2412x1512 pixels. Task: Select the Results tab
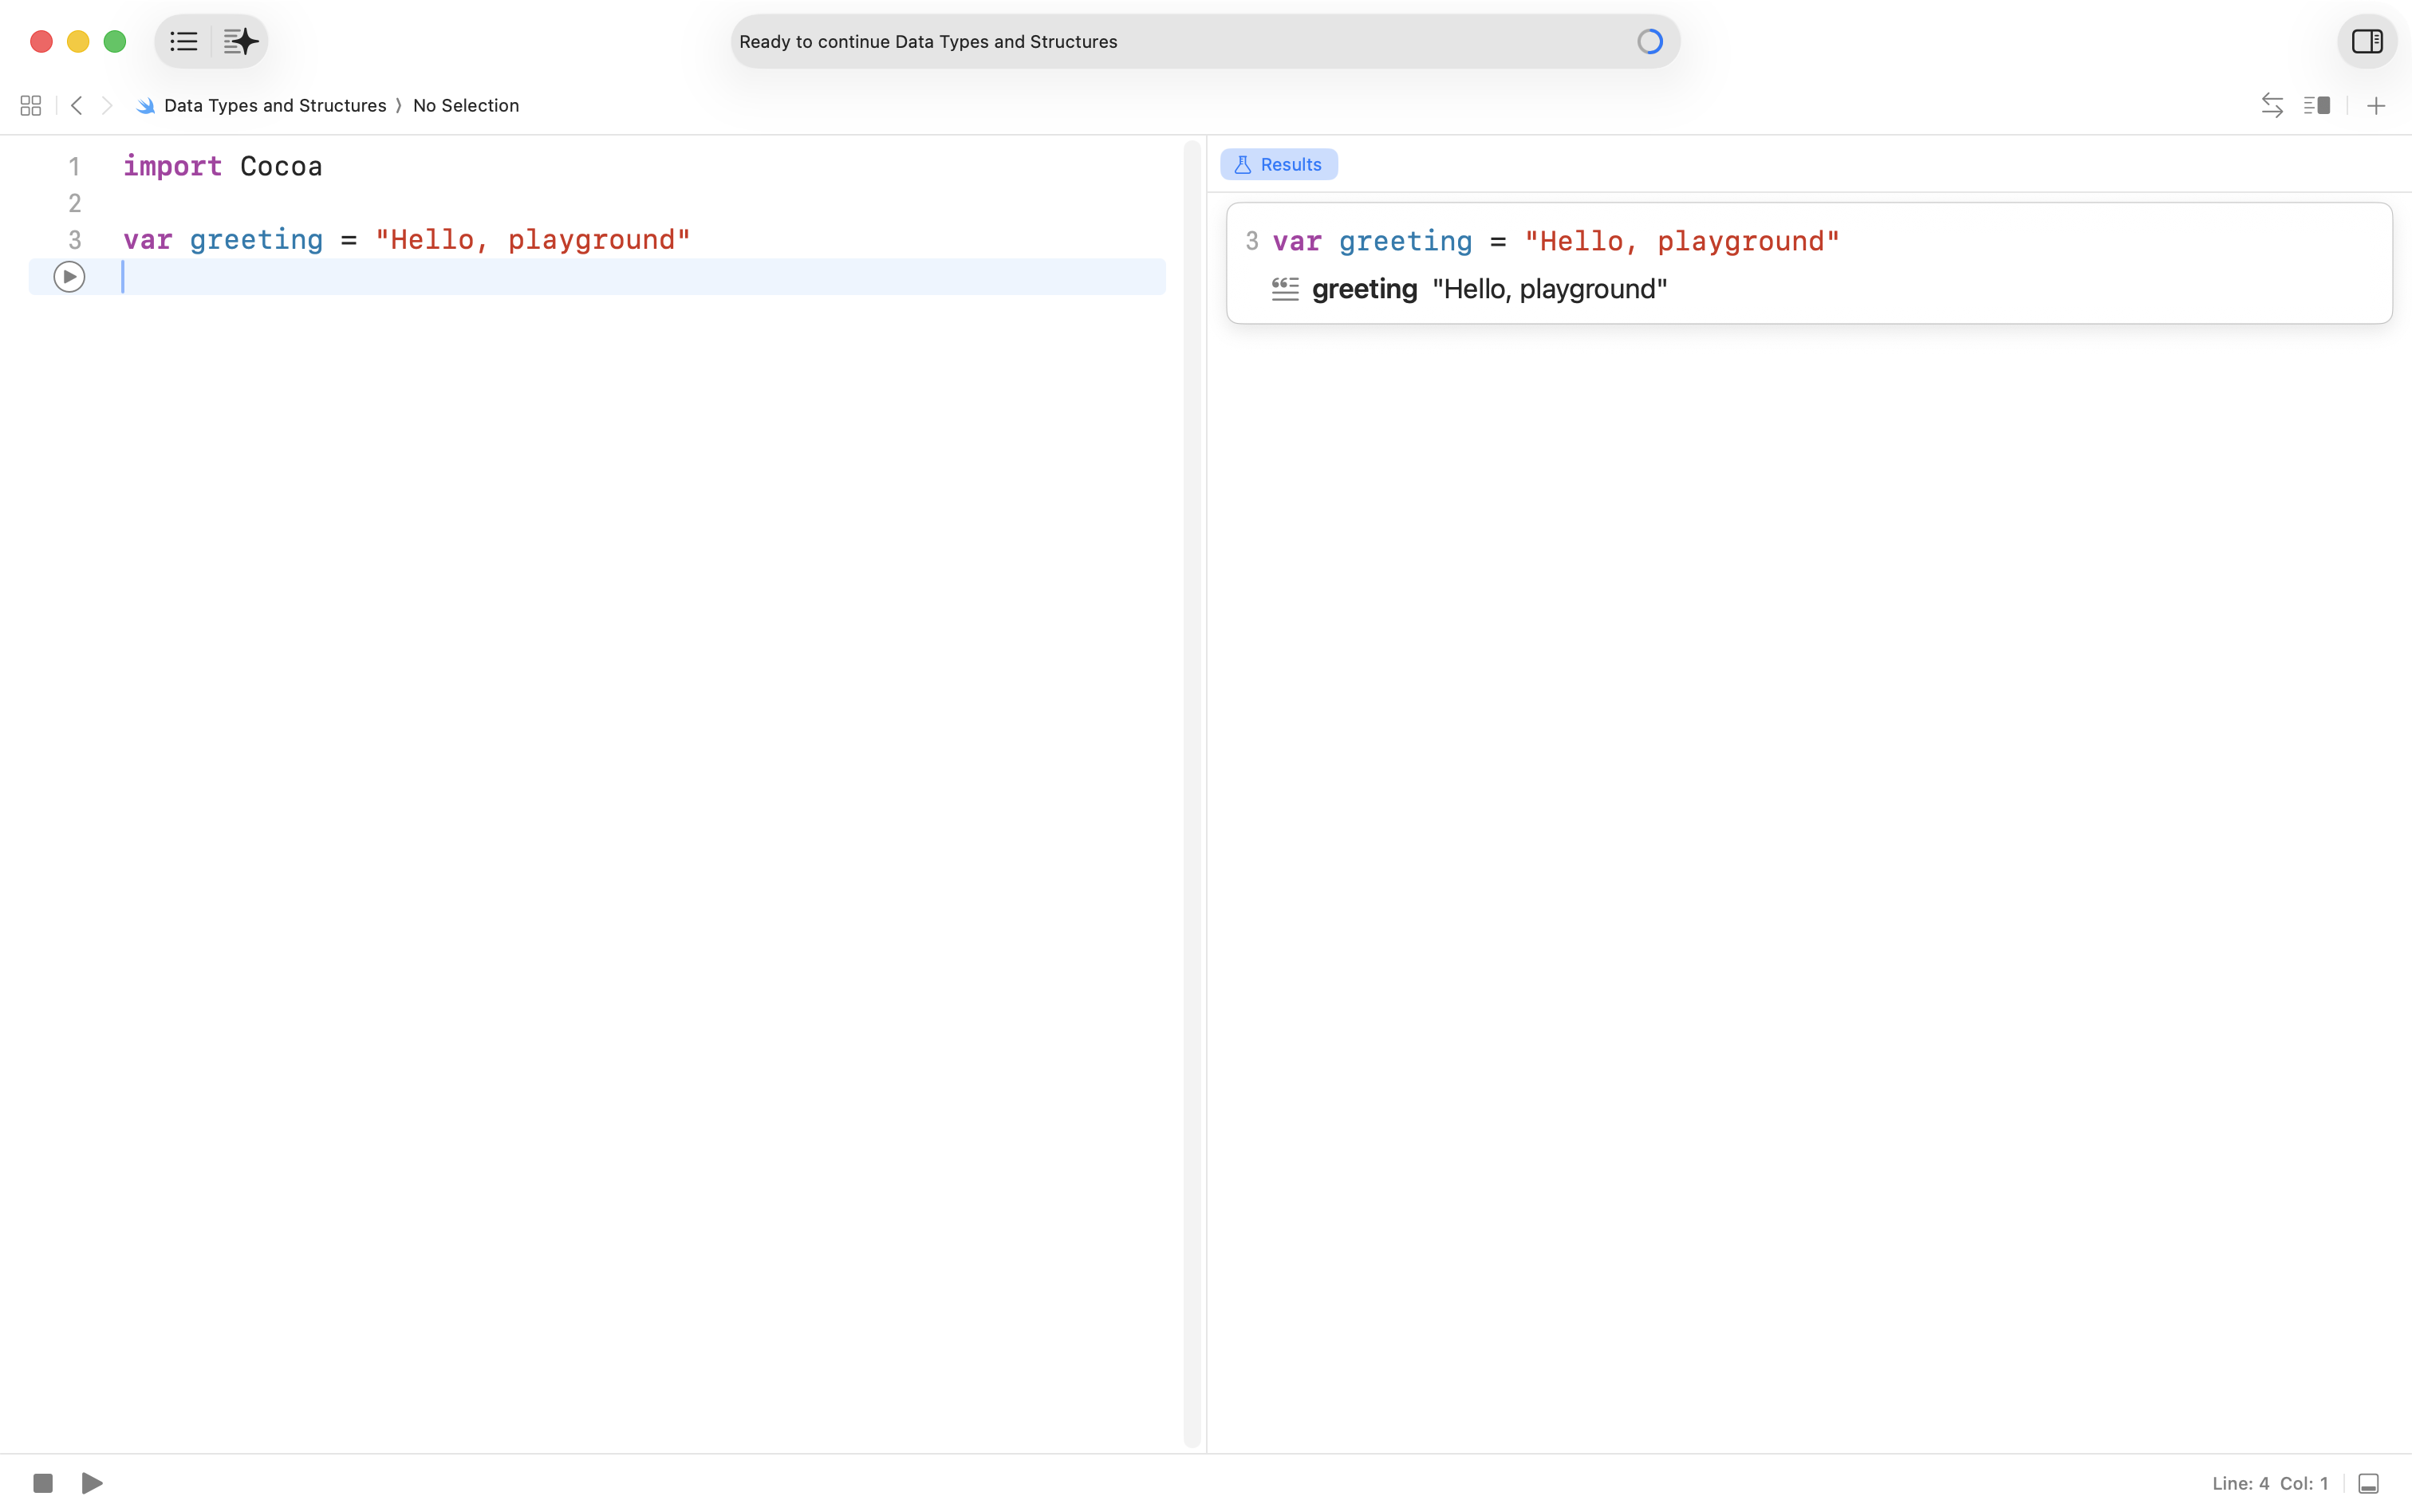[x=1278, y=164]
